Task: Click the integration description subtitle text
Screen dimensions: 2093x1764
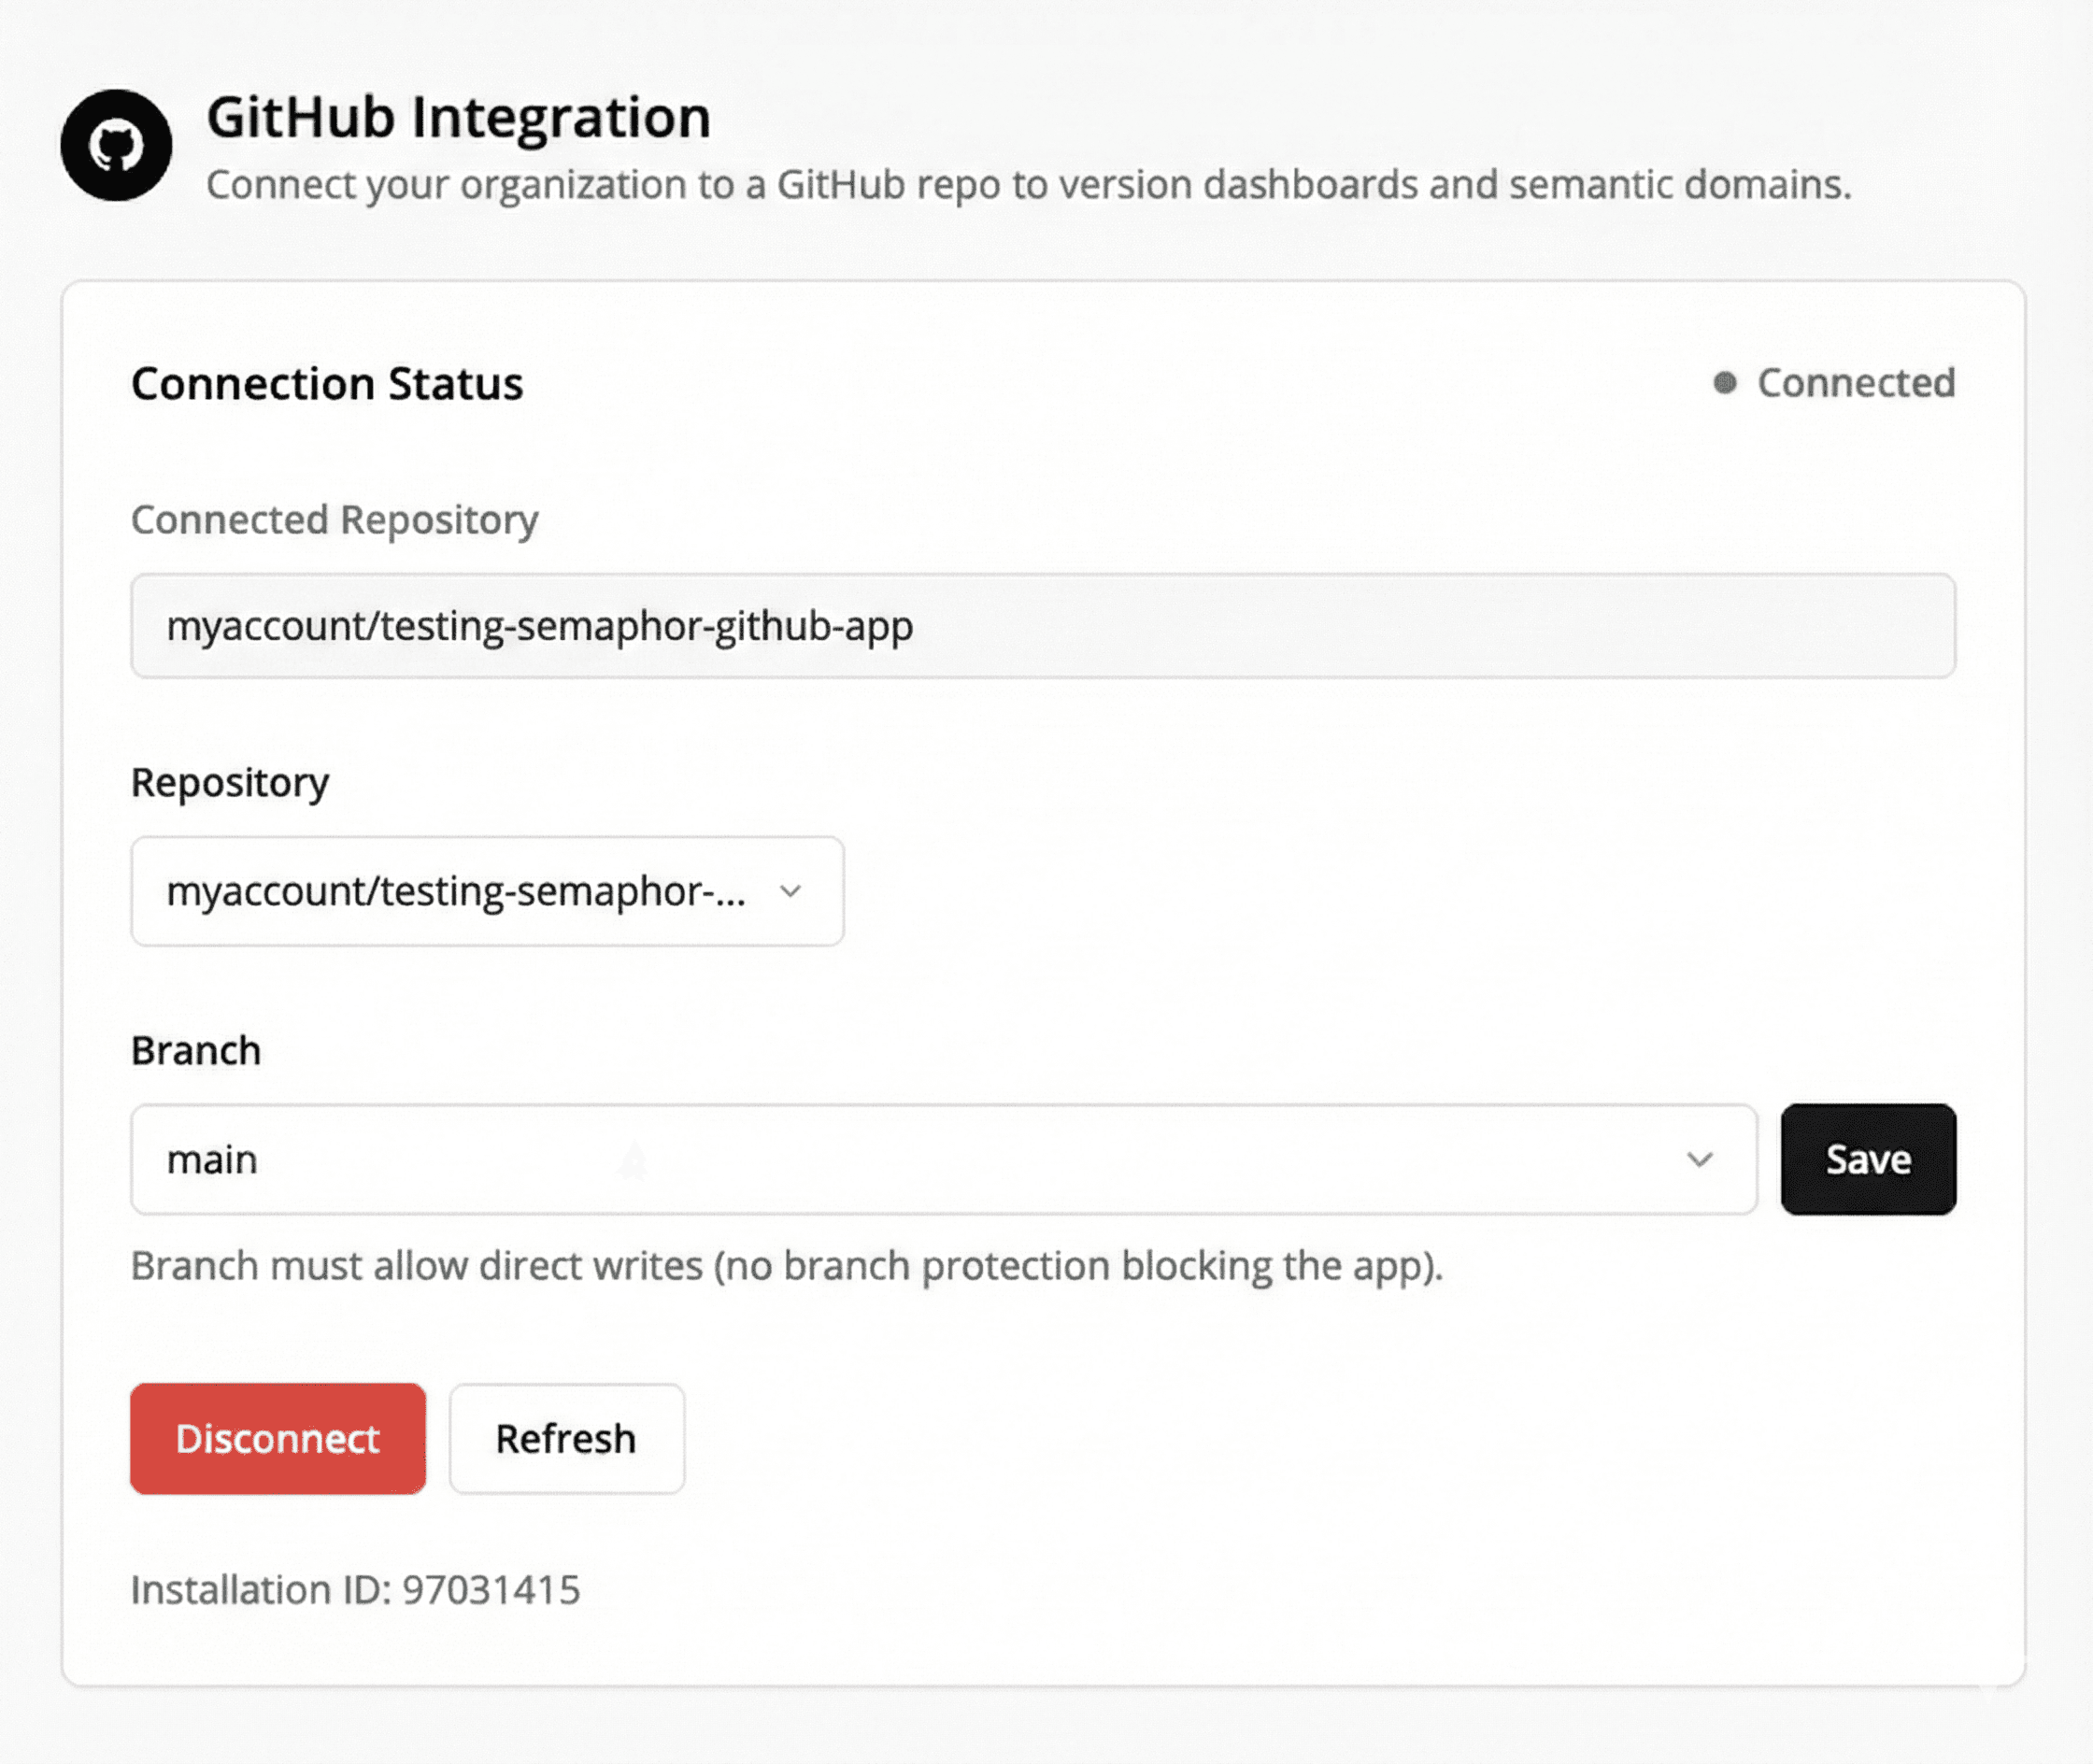Action: [1028, 185]
